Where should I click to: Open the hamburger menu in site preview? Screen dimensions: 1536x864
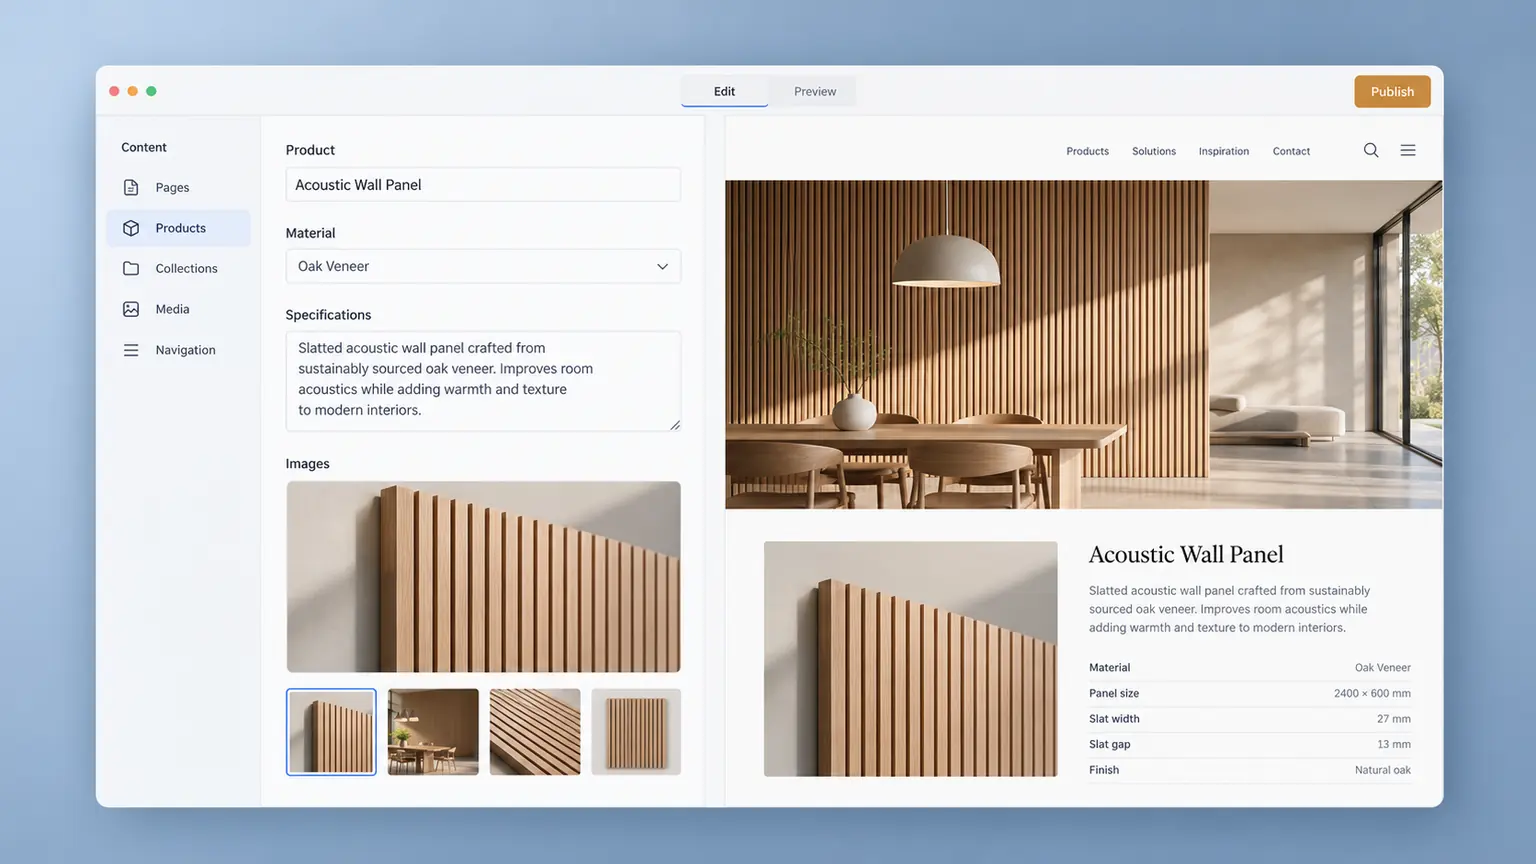click(x=1408, y=150)
